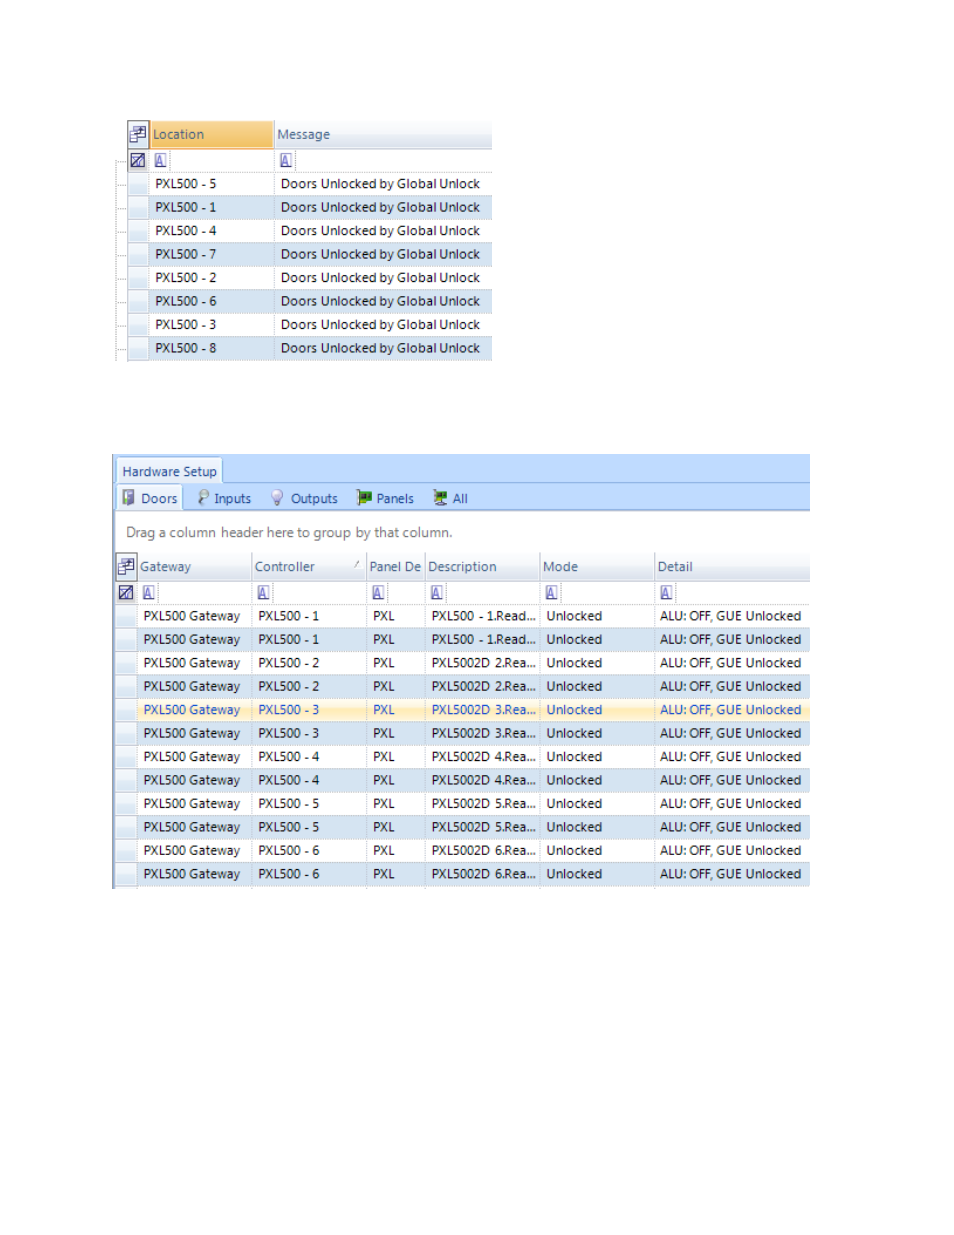This screenshot has width=954, height=1235.
Task: Click the Message column filter icon
Action: click(286, 160)
